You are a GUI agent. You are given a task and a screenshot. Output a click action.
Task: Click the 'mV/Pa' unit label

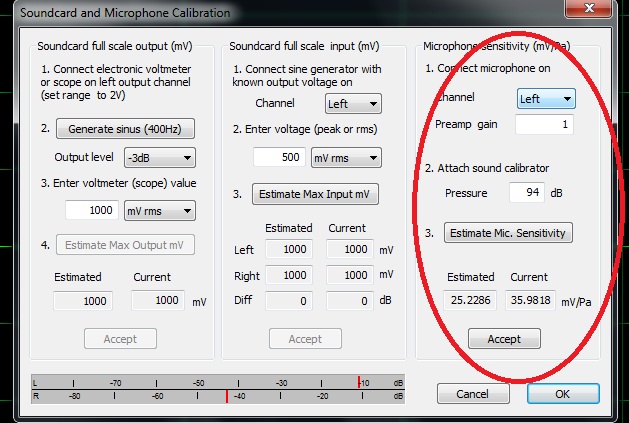click(x=576, y=302)
